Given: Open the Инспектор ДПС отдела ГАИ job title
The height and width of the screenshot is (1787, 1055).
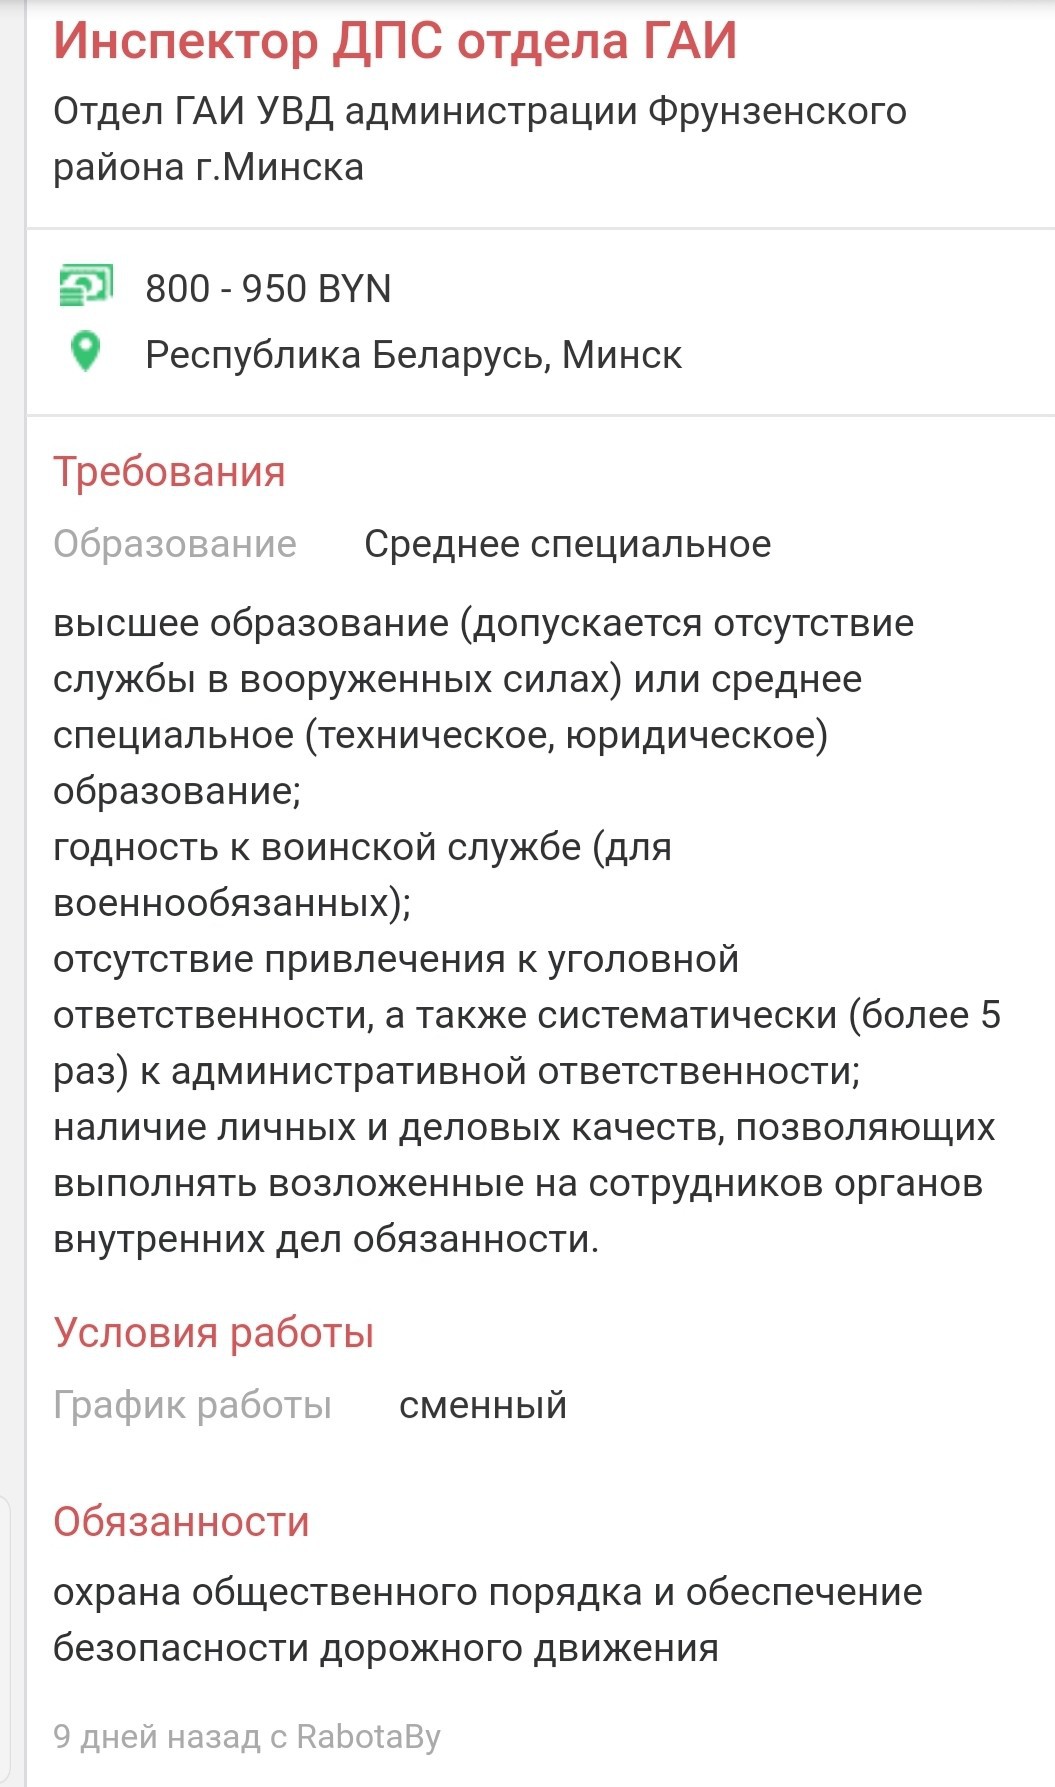Looking at the screenshot, I should tap(395, 43).
